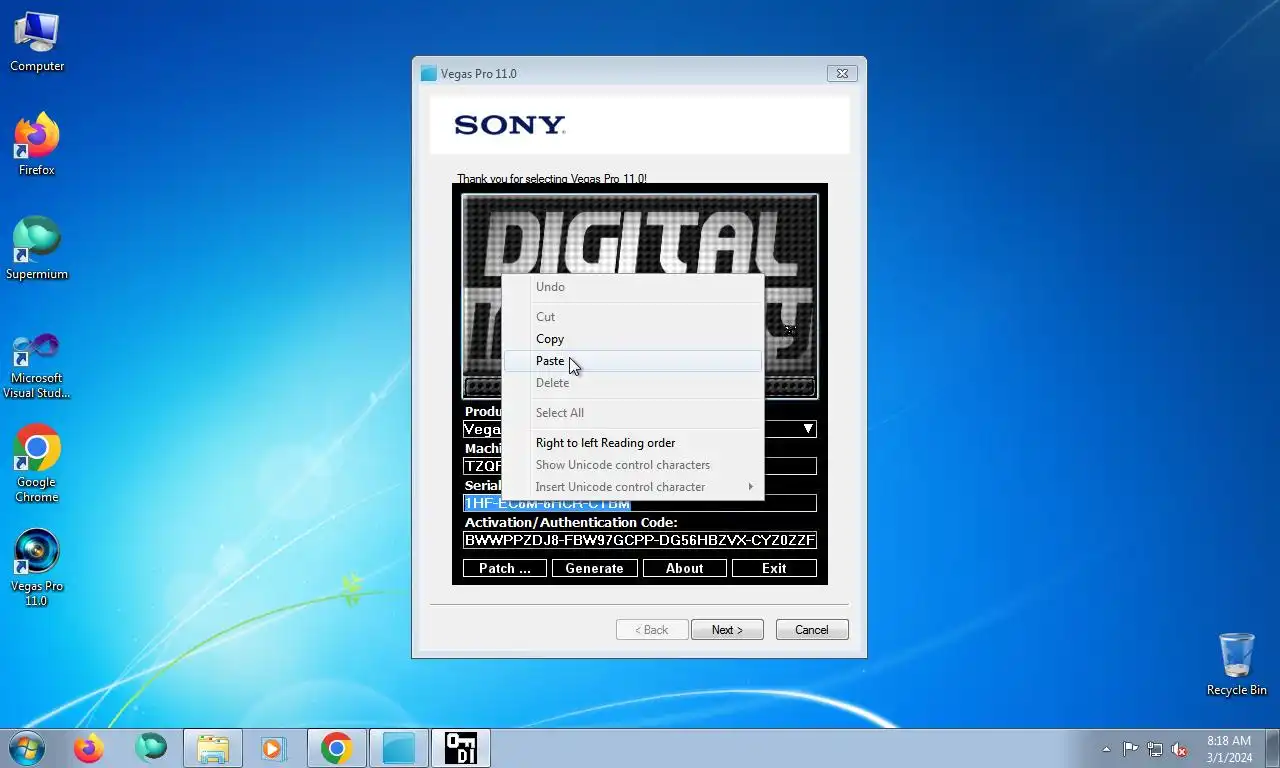Screen dimensions: 1280x768
Task: Click the Activation/Authentication Code field
Action: pyautogui.click(x=640, y=540)
